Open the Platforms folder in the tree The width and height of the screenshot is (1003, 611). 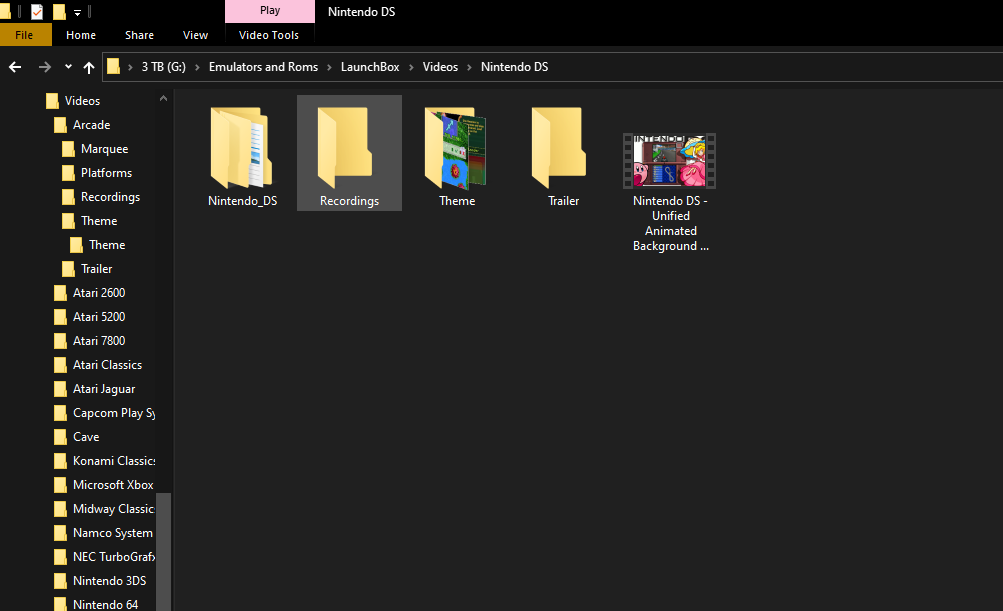[106, 173]
